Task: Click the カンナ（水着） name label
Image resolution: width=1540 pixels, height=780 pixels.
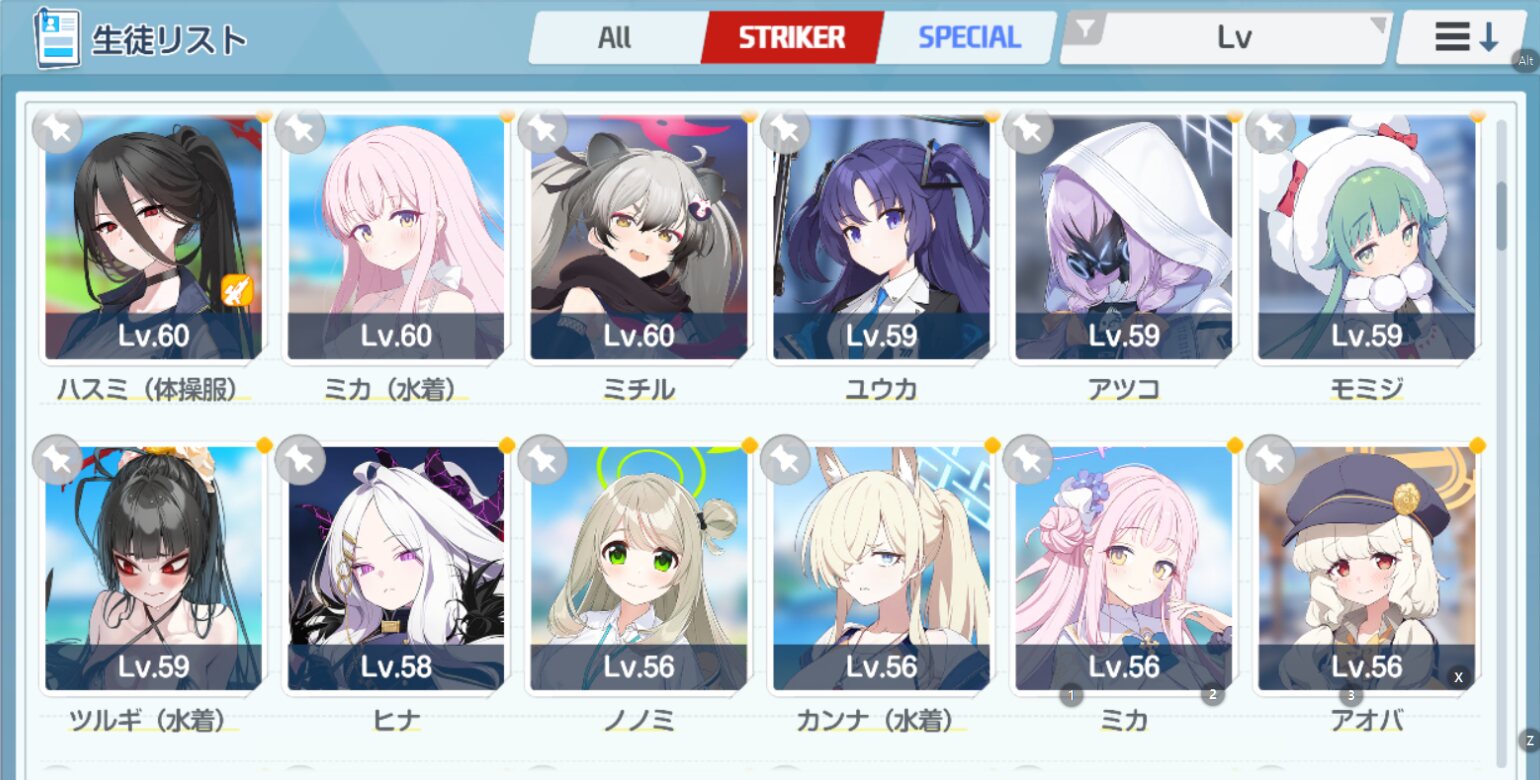Action: pos(881,720)
